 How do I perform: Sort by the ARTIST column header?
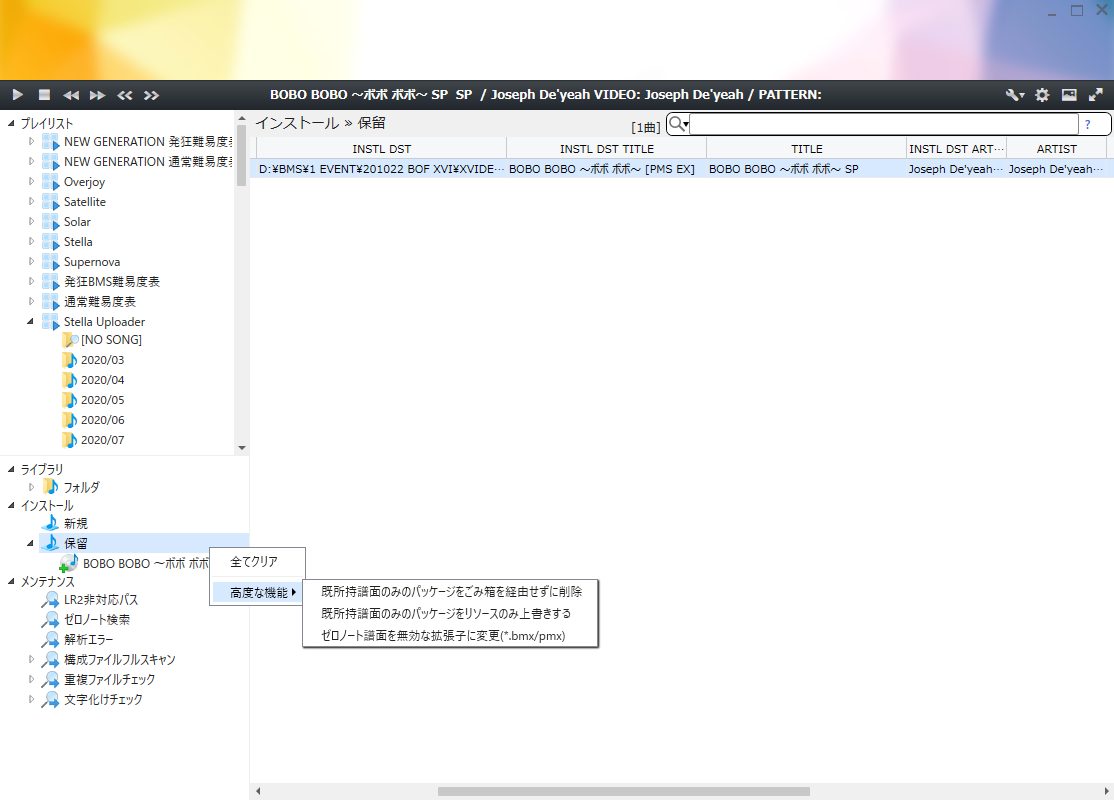1056,148
